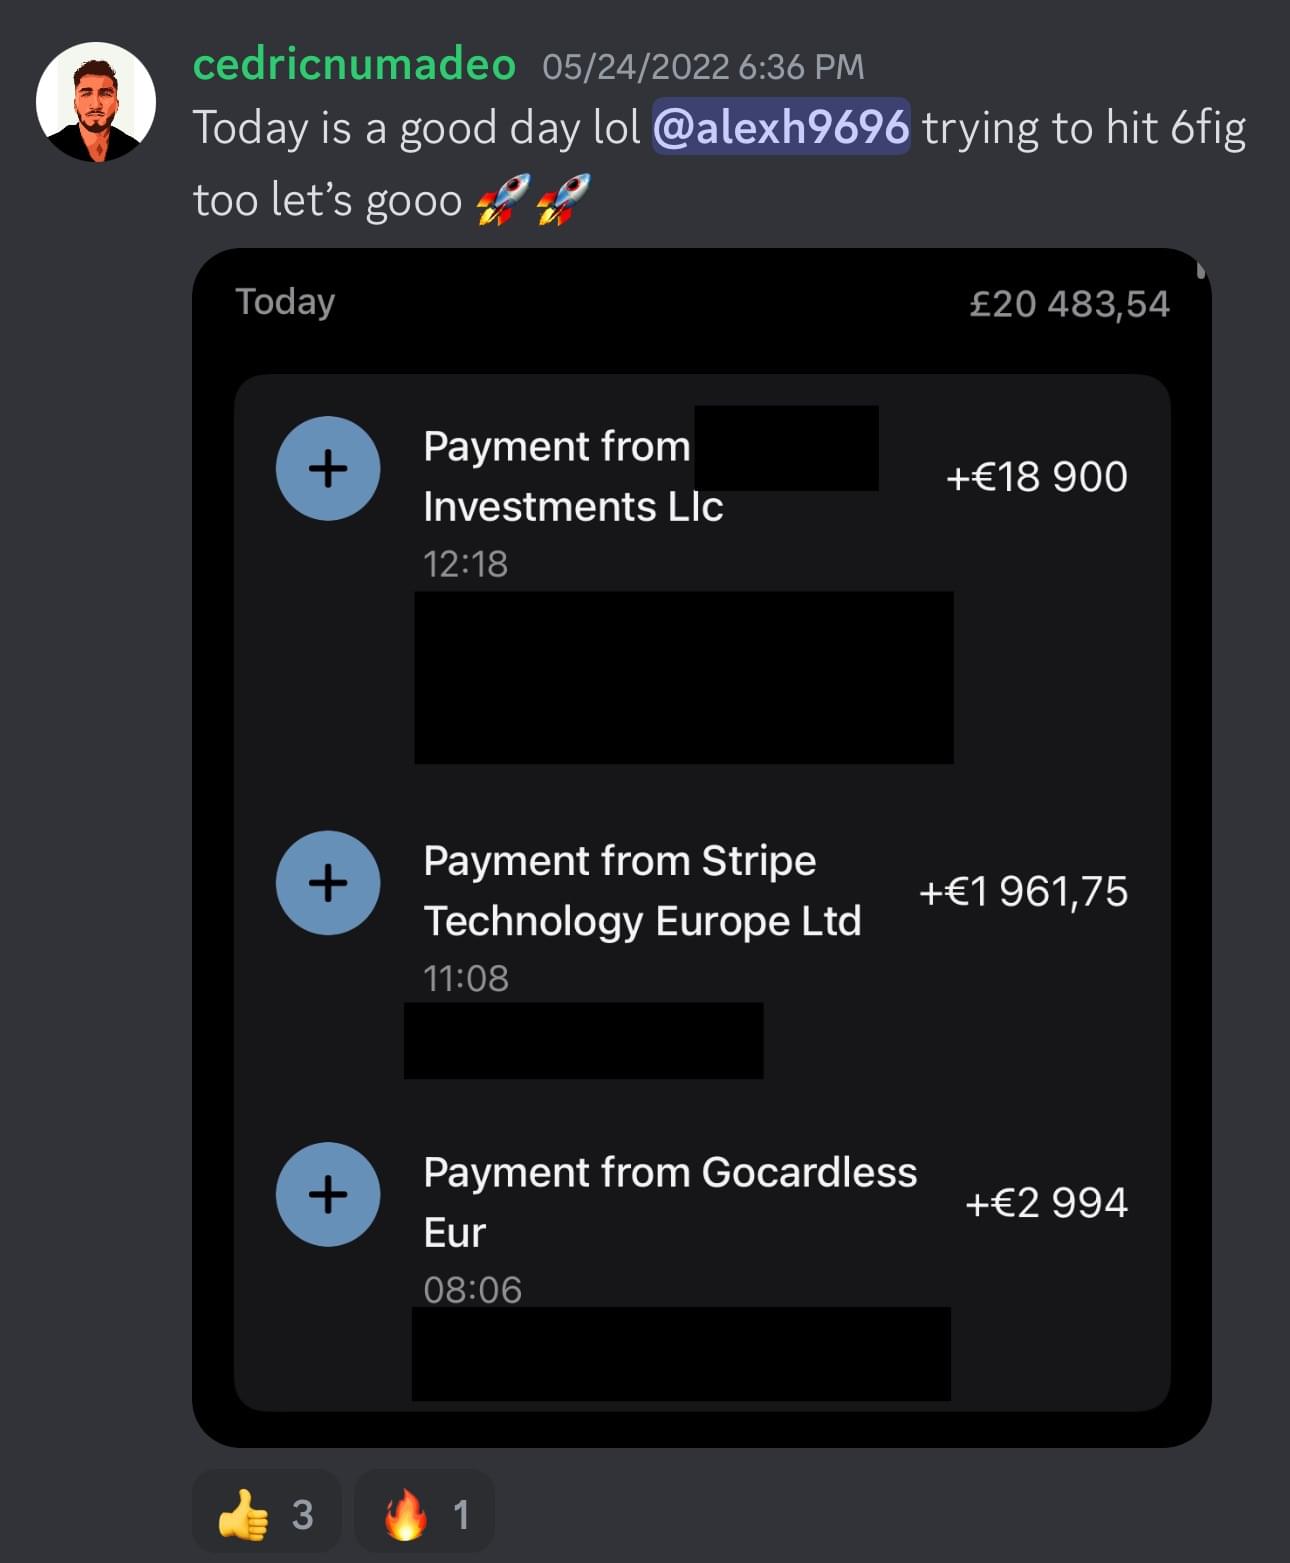Click the plus icon beside Investments Llc payment
The height and width of the screenshot is (1563, 1290).
[328, 469]
